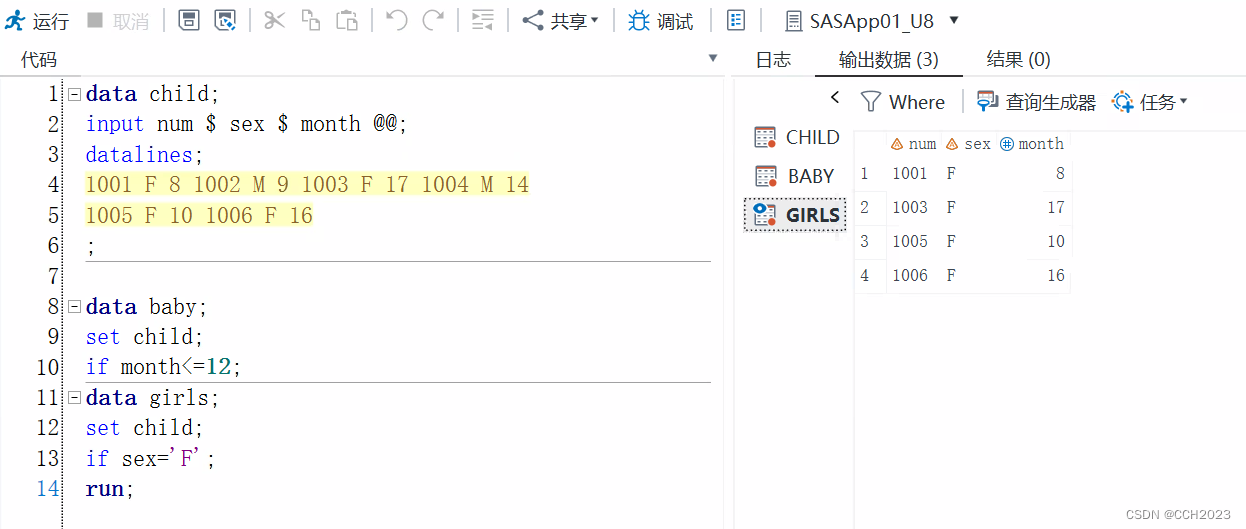Screen dimensions: 1246x529
Task: Switch to the Results (0) tab
Action: tap(1018, 60)
